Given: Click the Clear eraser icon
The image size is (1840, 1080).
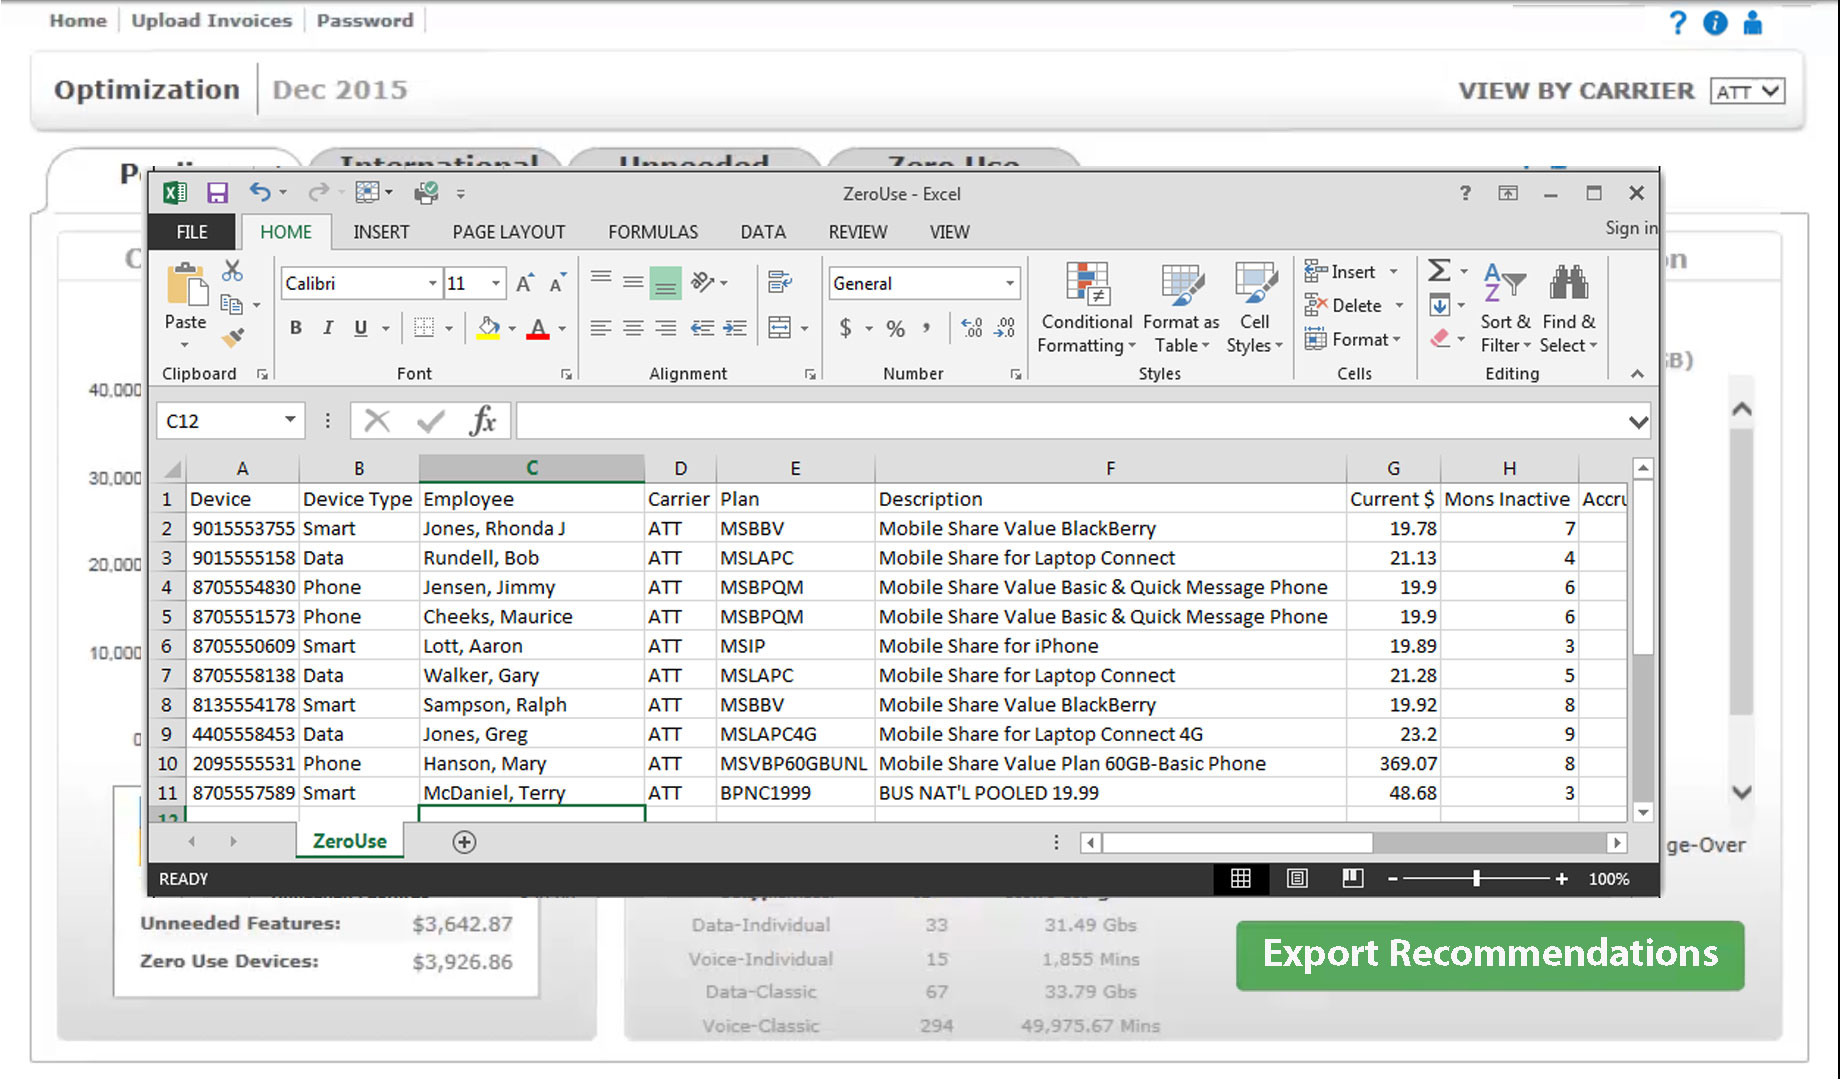Looking at the screenshot, I should click(1440, 339).
